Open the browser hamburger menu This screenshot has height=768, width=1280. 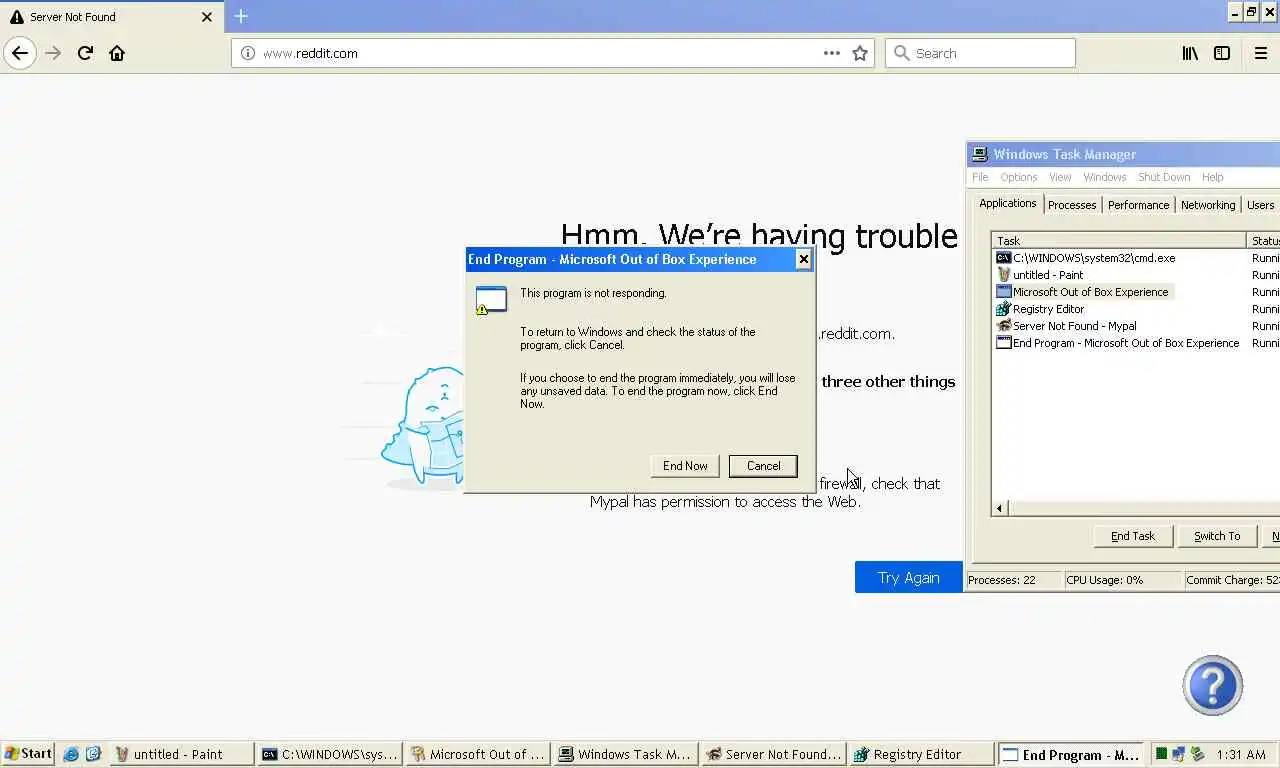coord(1261,53)
